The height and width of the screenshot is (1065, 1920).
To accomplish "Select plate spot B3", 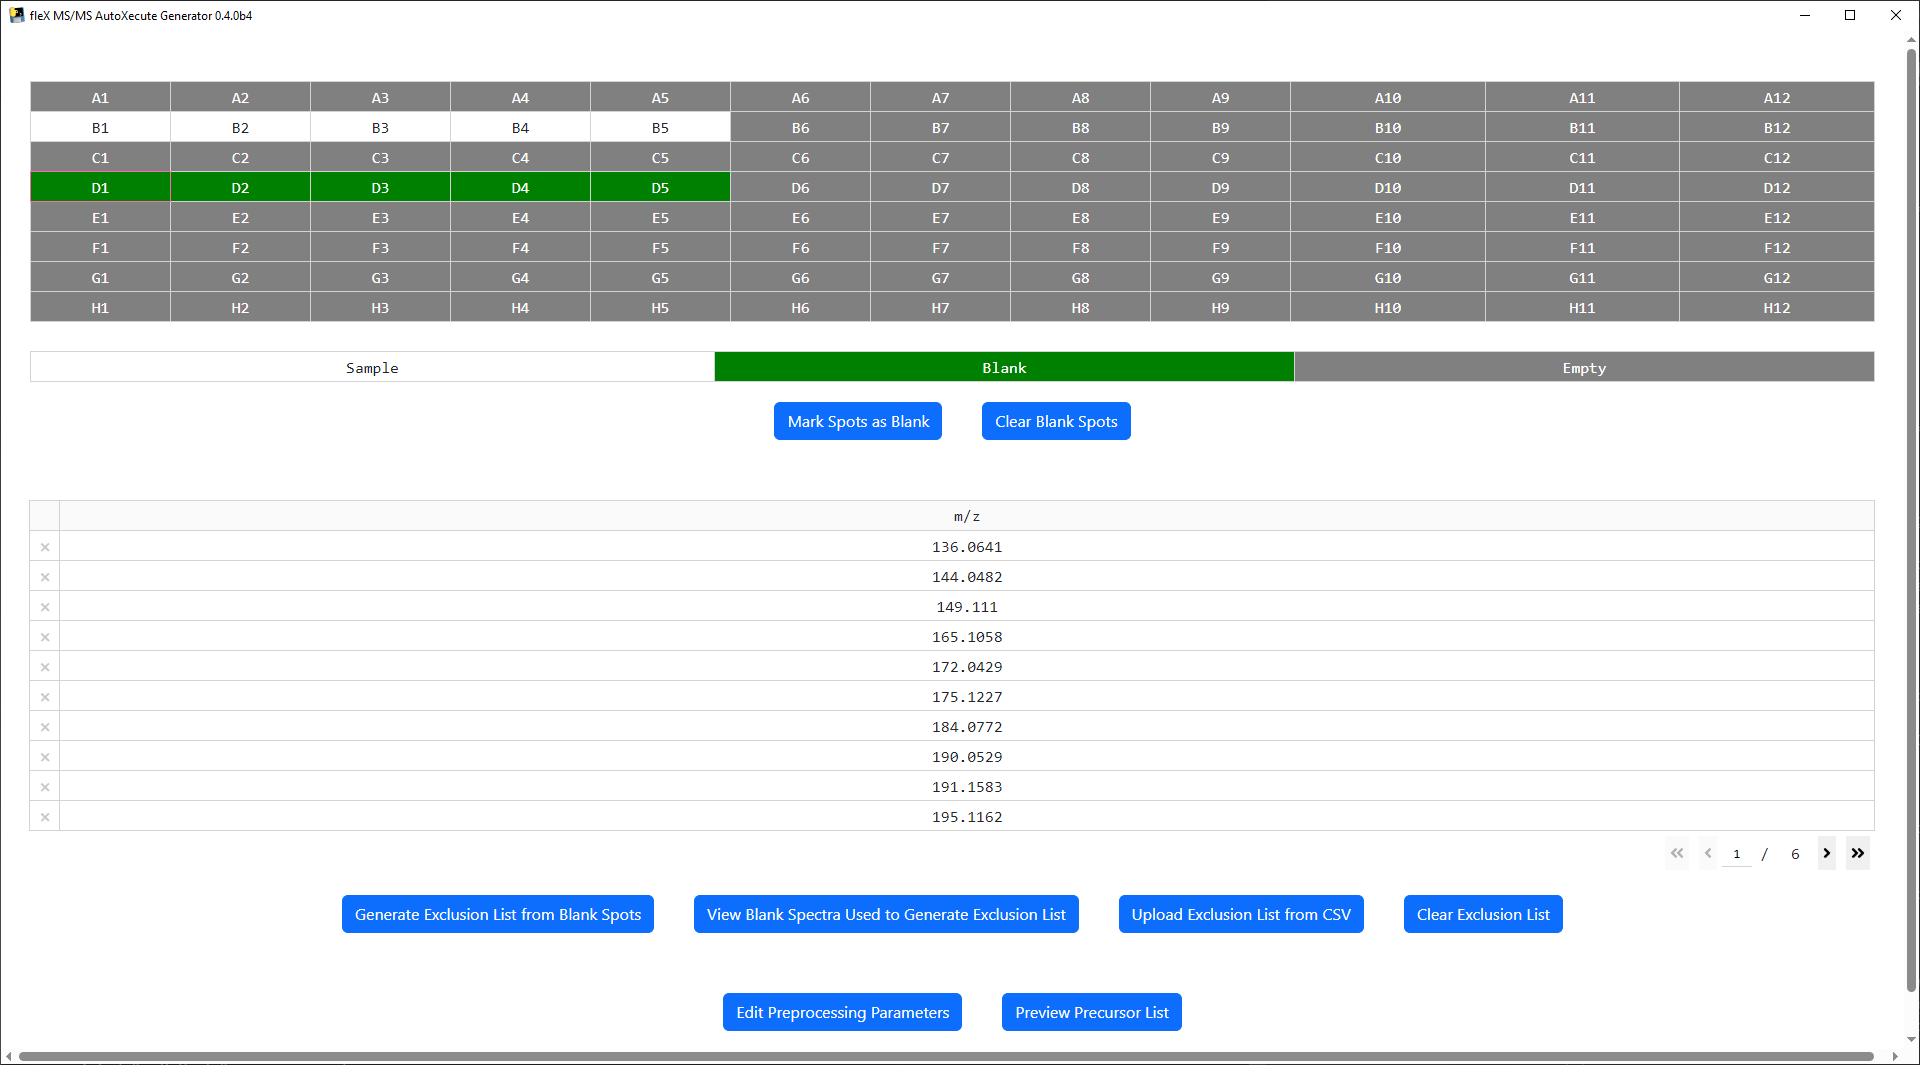I will [x=380, y=128].
